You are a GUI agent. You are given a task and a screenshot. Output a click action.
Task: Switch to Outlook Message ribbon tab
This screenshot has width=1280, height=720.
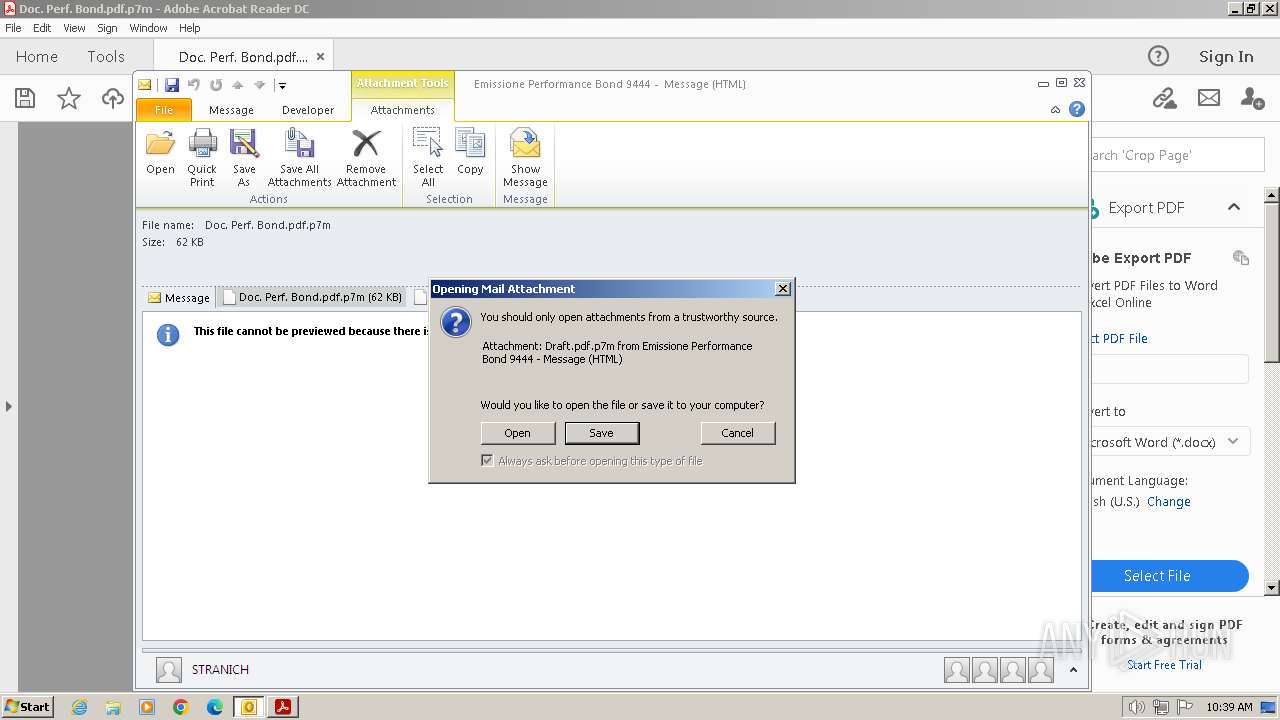pyautogui.click(x=231, y=110)
